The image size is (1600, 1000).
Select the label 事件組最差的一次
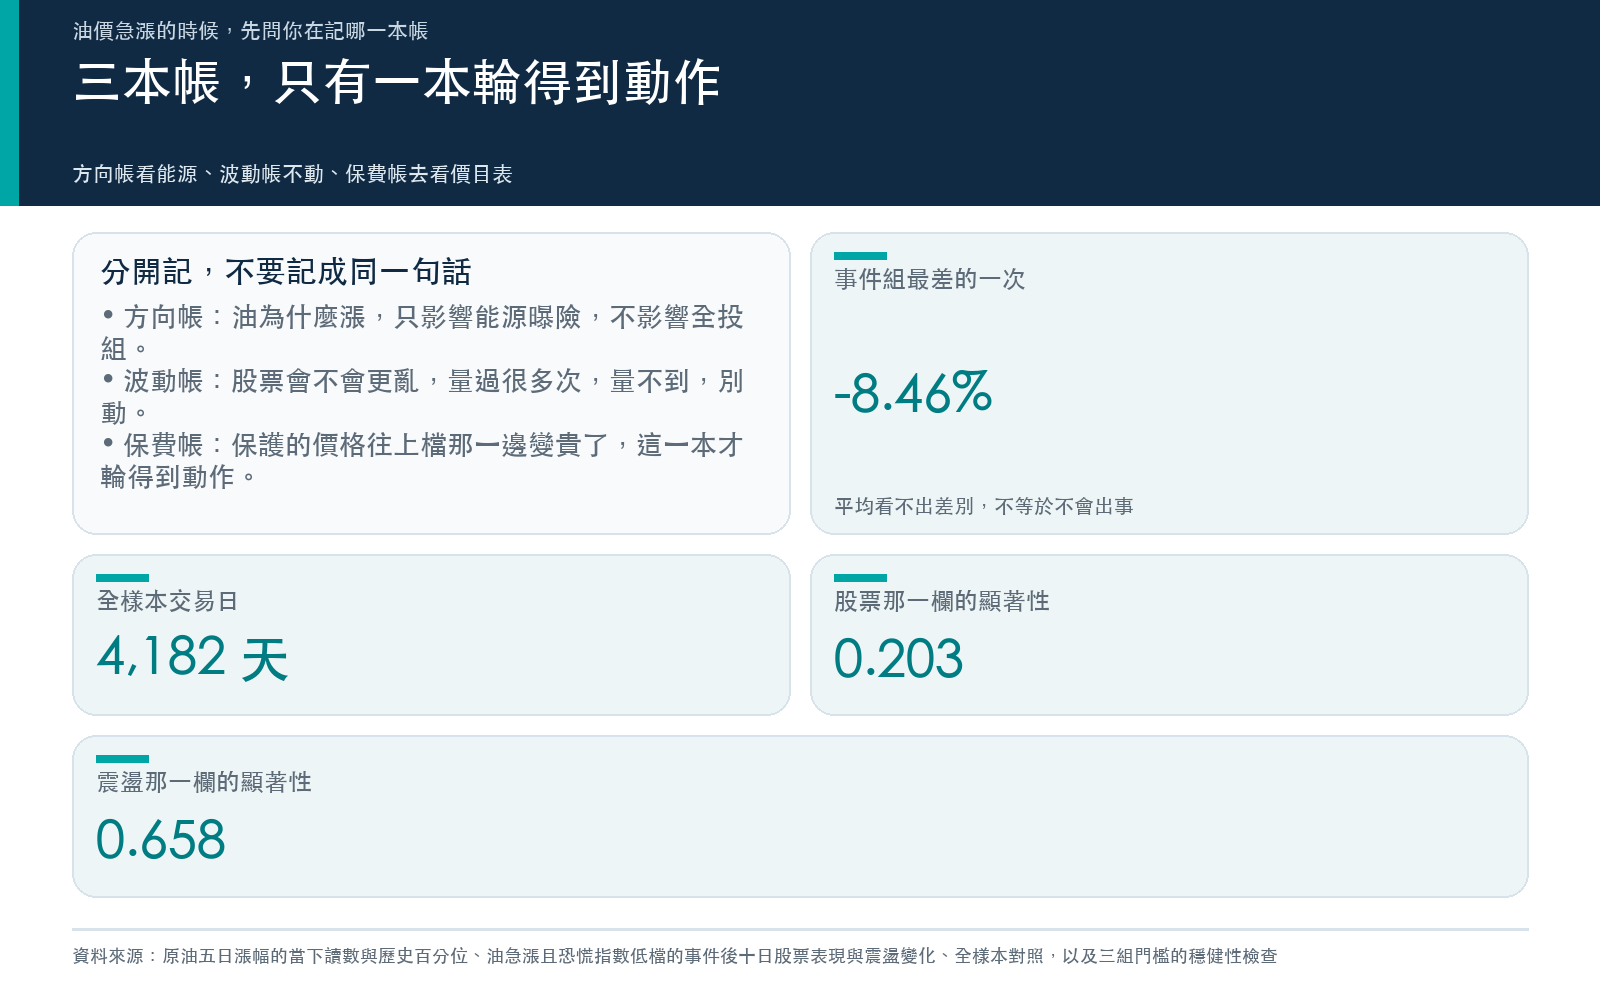[930, 279]
